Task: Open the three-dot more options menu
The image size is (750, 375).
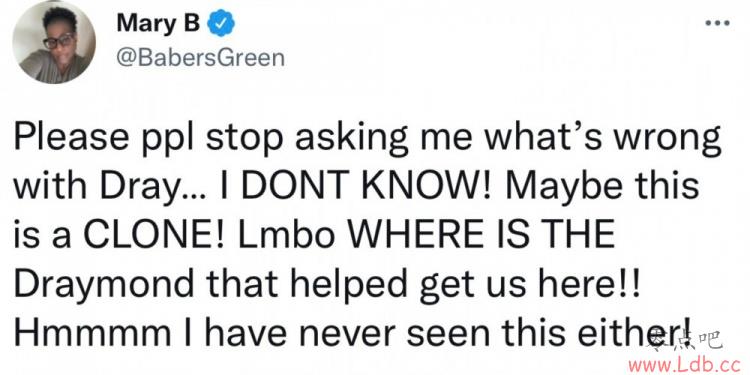Action: point(717,23)
